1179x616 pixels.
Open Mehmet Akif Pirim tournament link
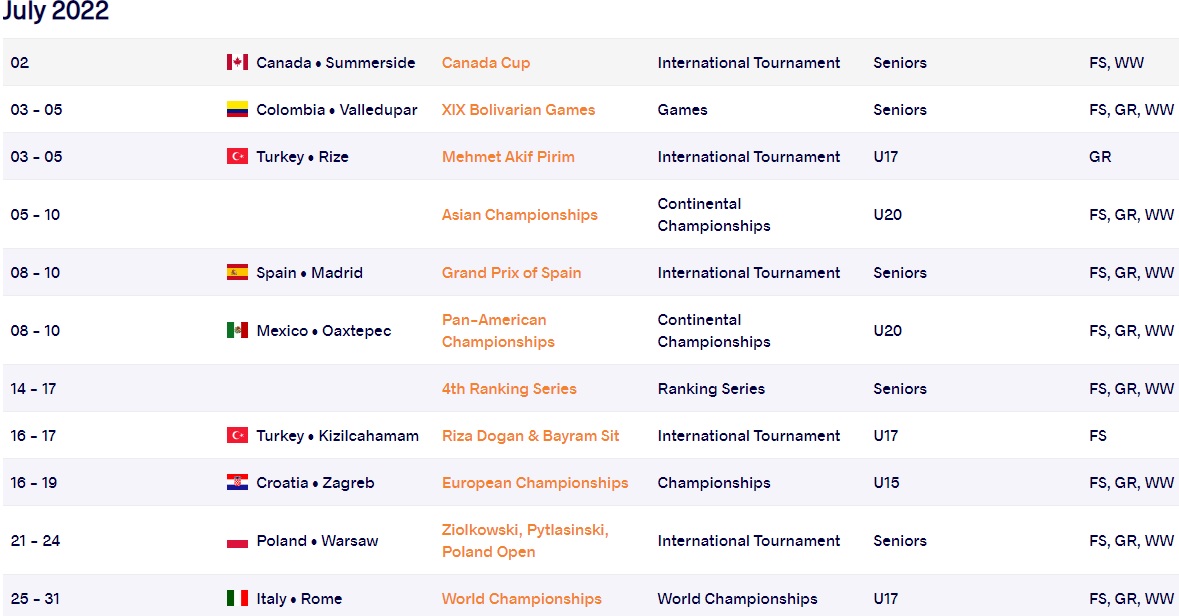pyautogui.click(x=508, y=157)
